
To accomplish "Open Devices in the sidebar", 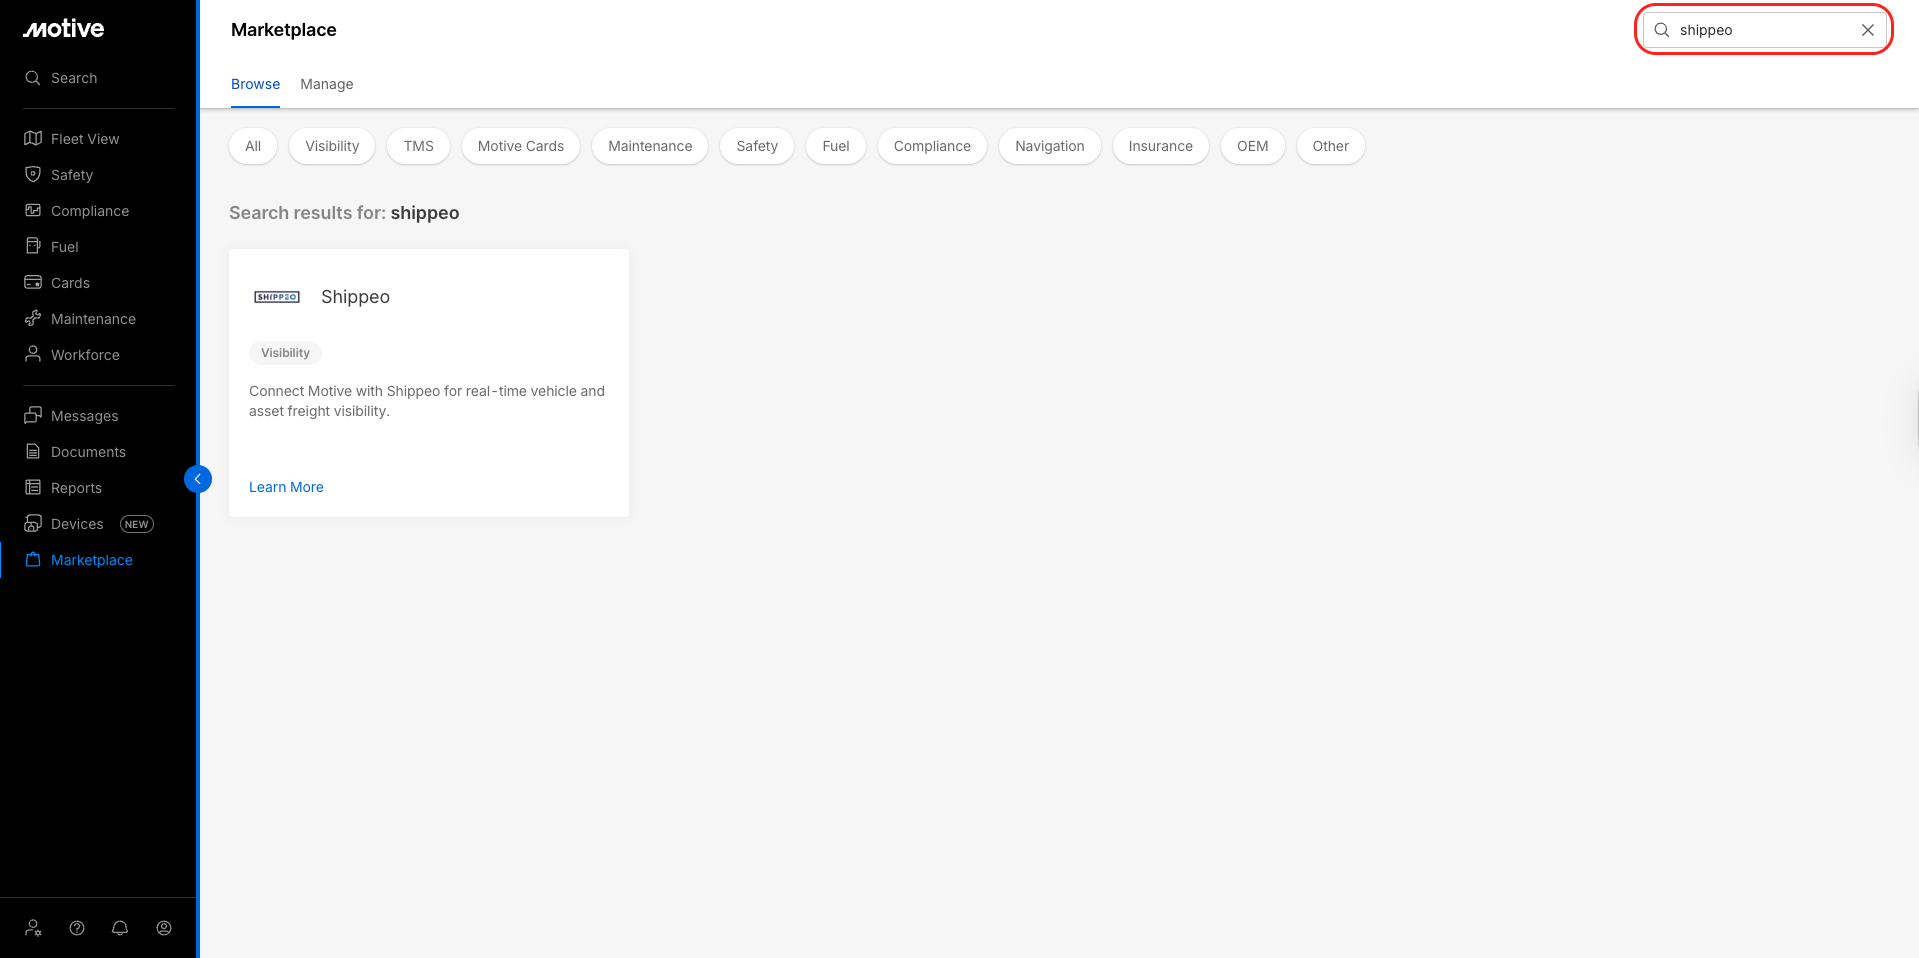I will coord(64,524).
